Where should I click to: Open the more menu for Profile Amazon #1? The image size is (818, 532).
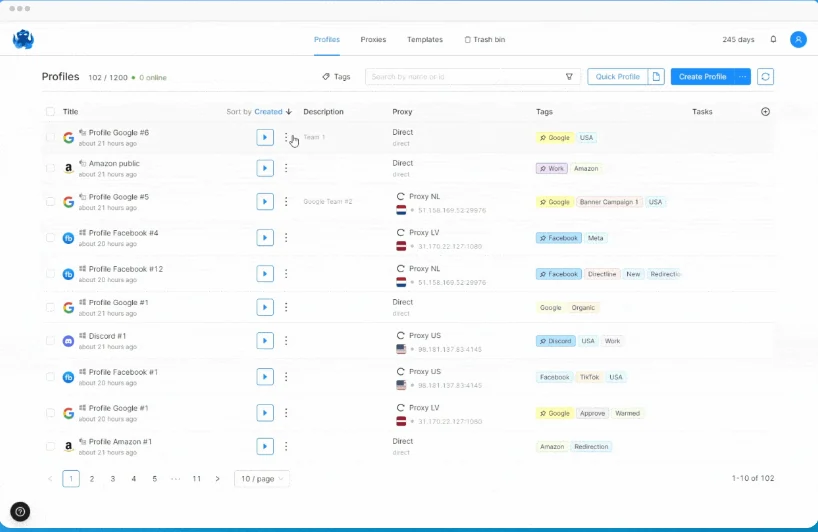click(x=286, y=446)
